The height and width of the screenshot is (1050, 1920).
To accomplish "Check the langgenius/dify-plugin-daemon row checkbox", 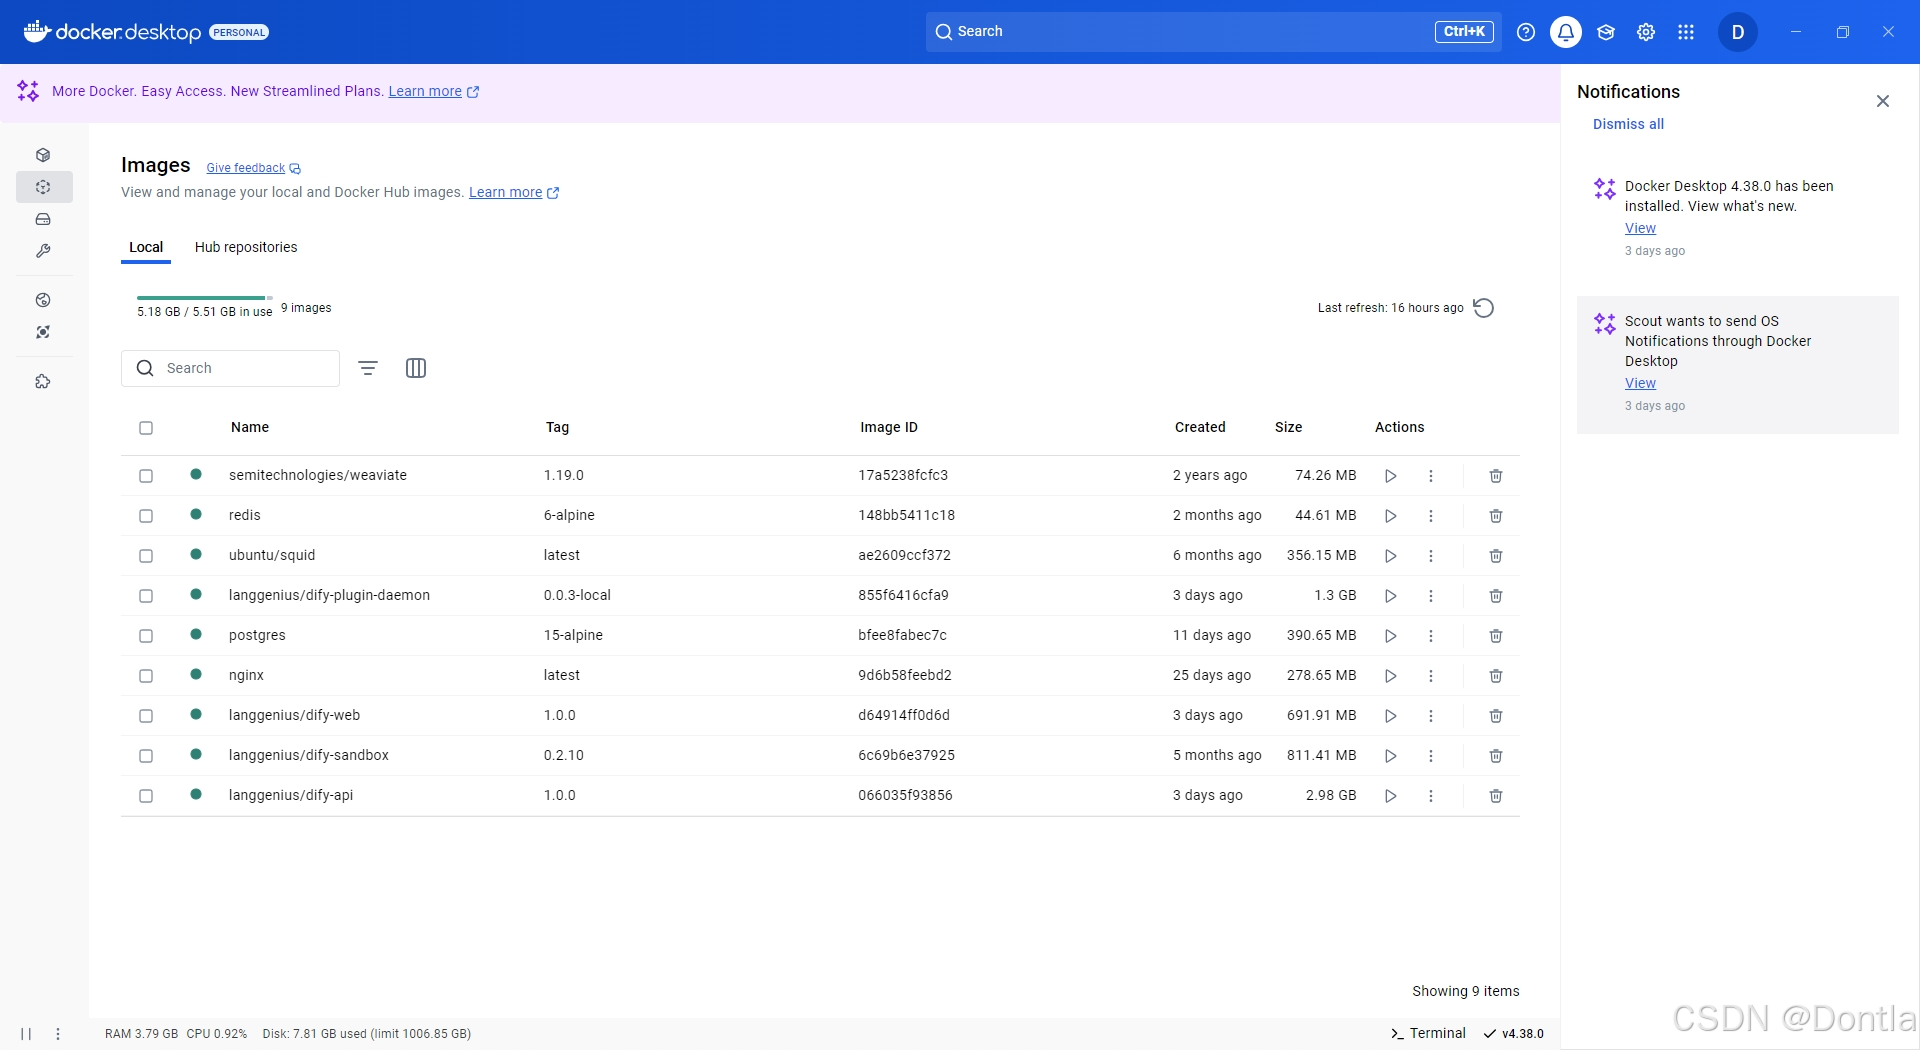I will [146, 596].
